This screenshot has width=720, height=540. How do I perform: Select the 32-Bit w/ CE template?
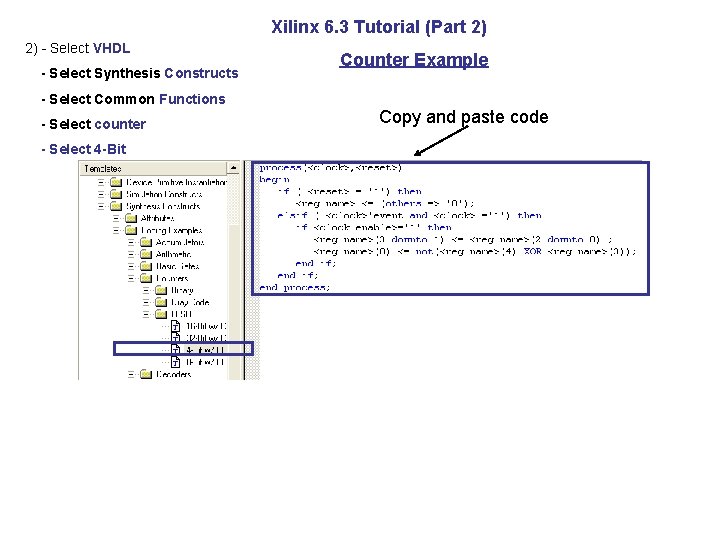206,338
